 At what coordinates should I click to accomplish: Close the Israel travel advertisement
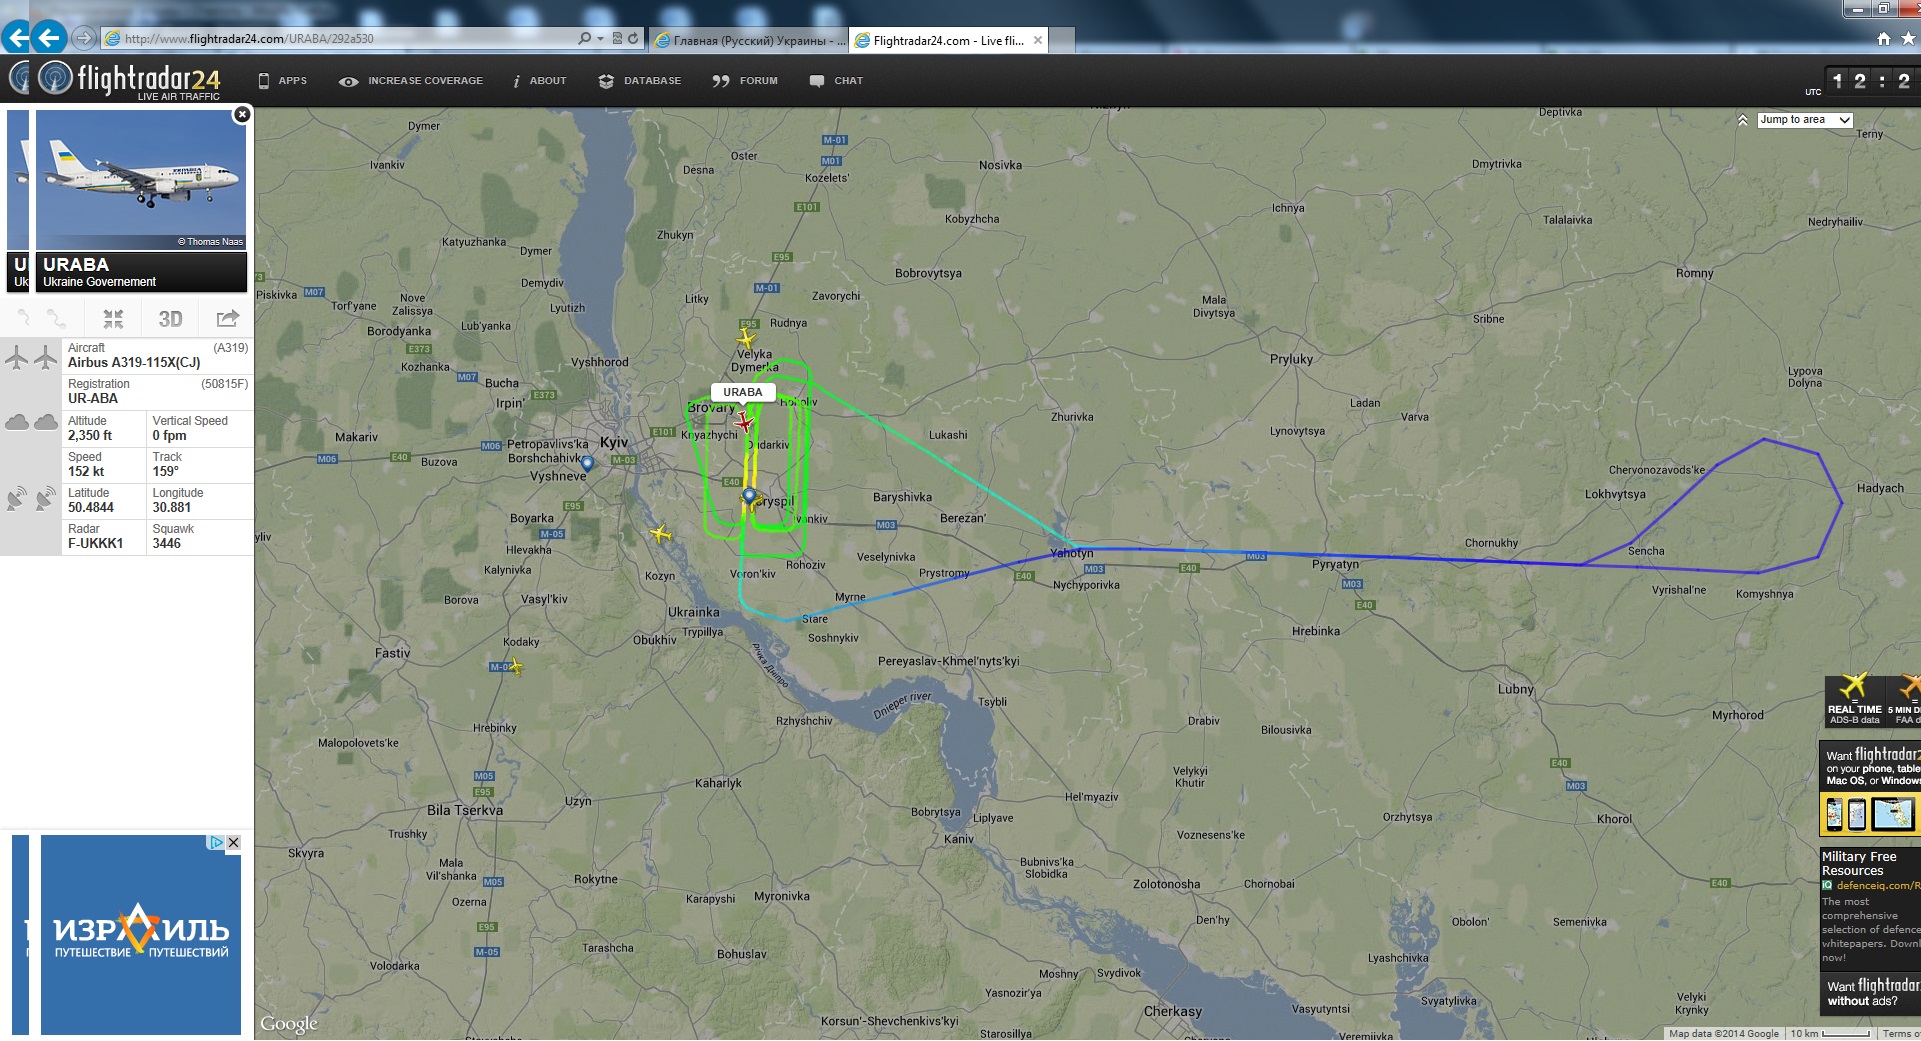tap(233, 842)
